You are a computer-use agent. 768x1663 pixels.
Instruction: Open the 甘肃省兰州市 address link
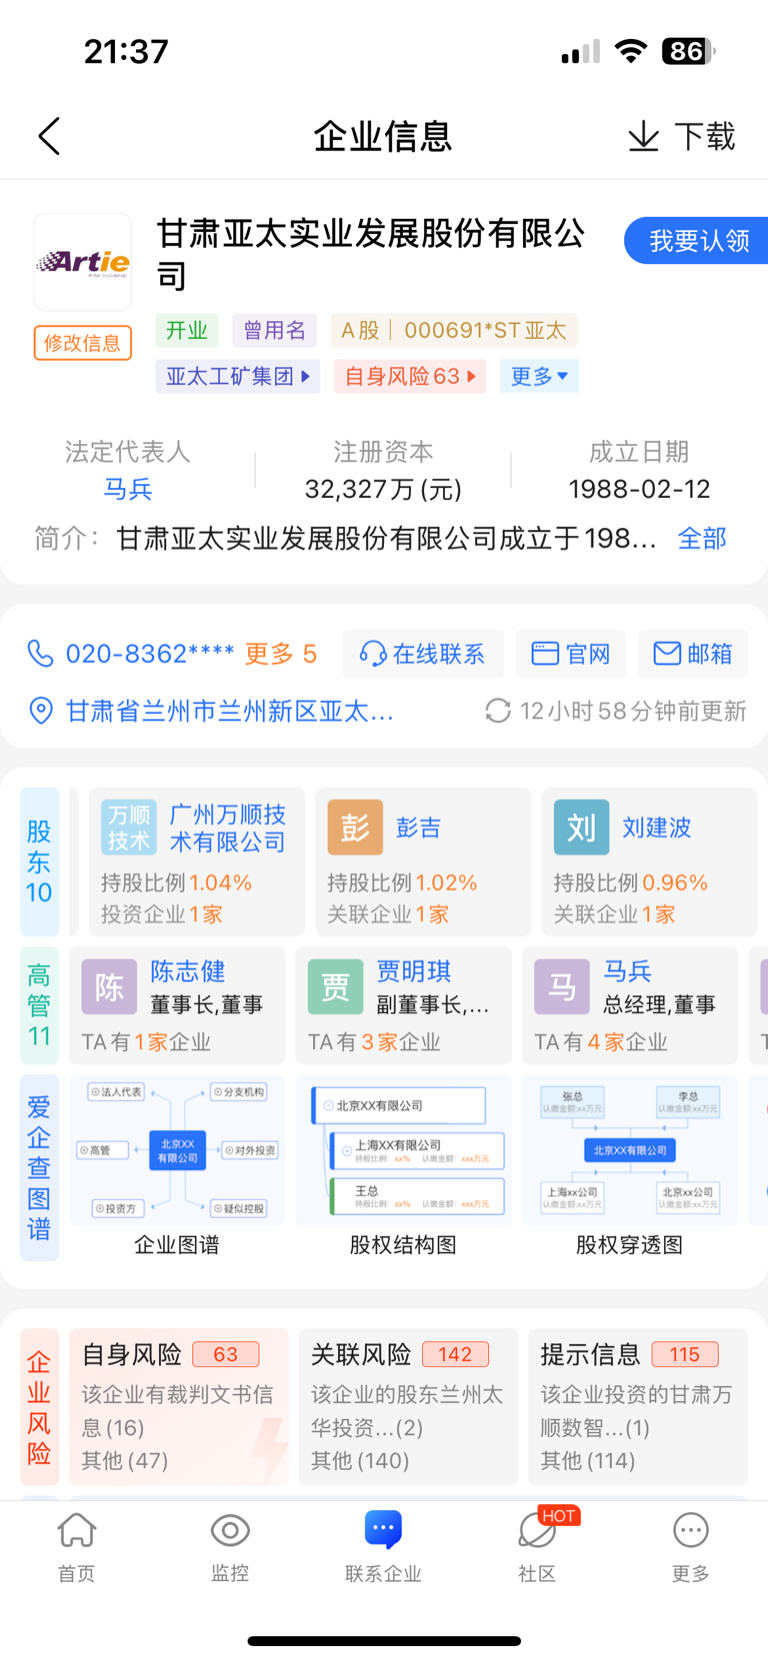[230, 711]
